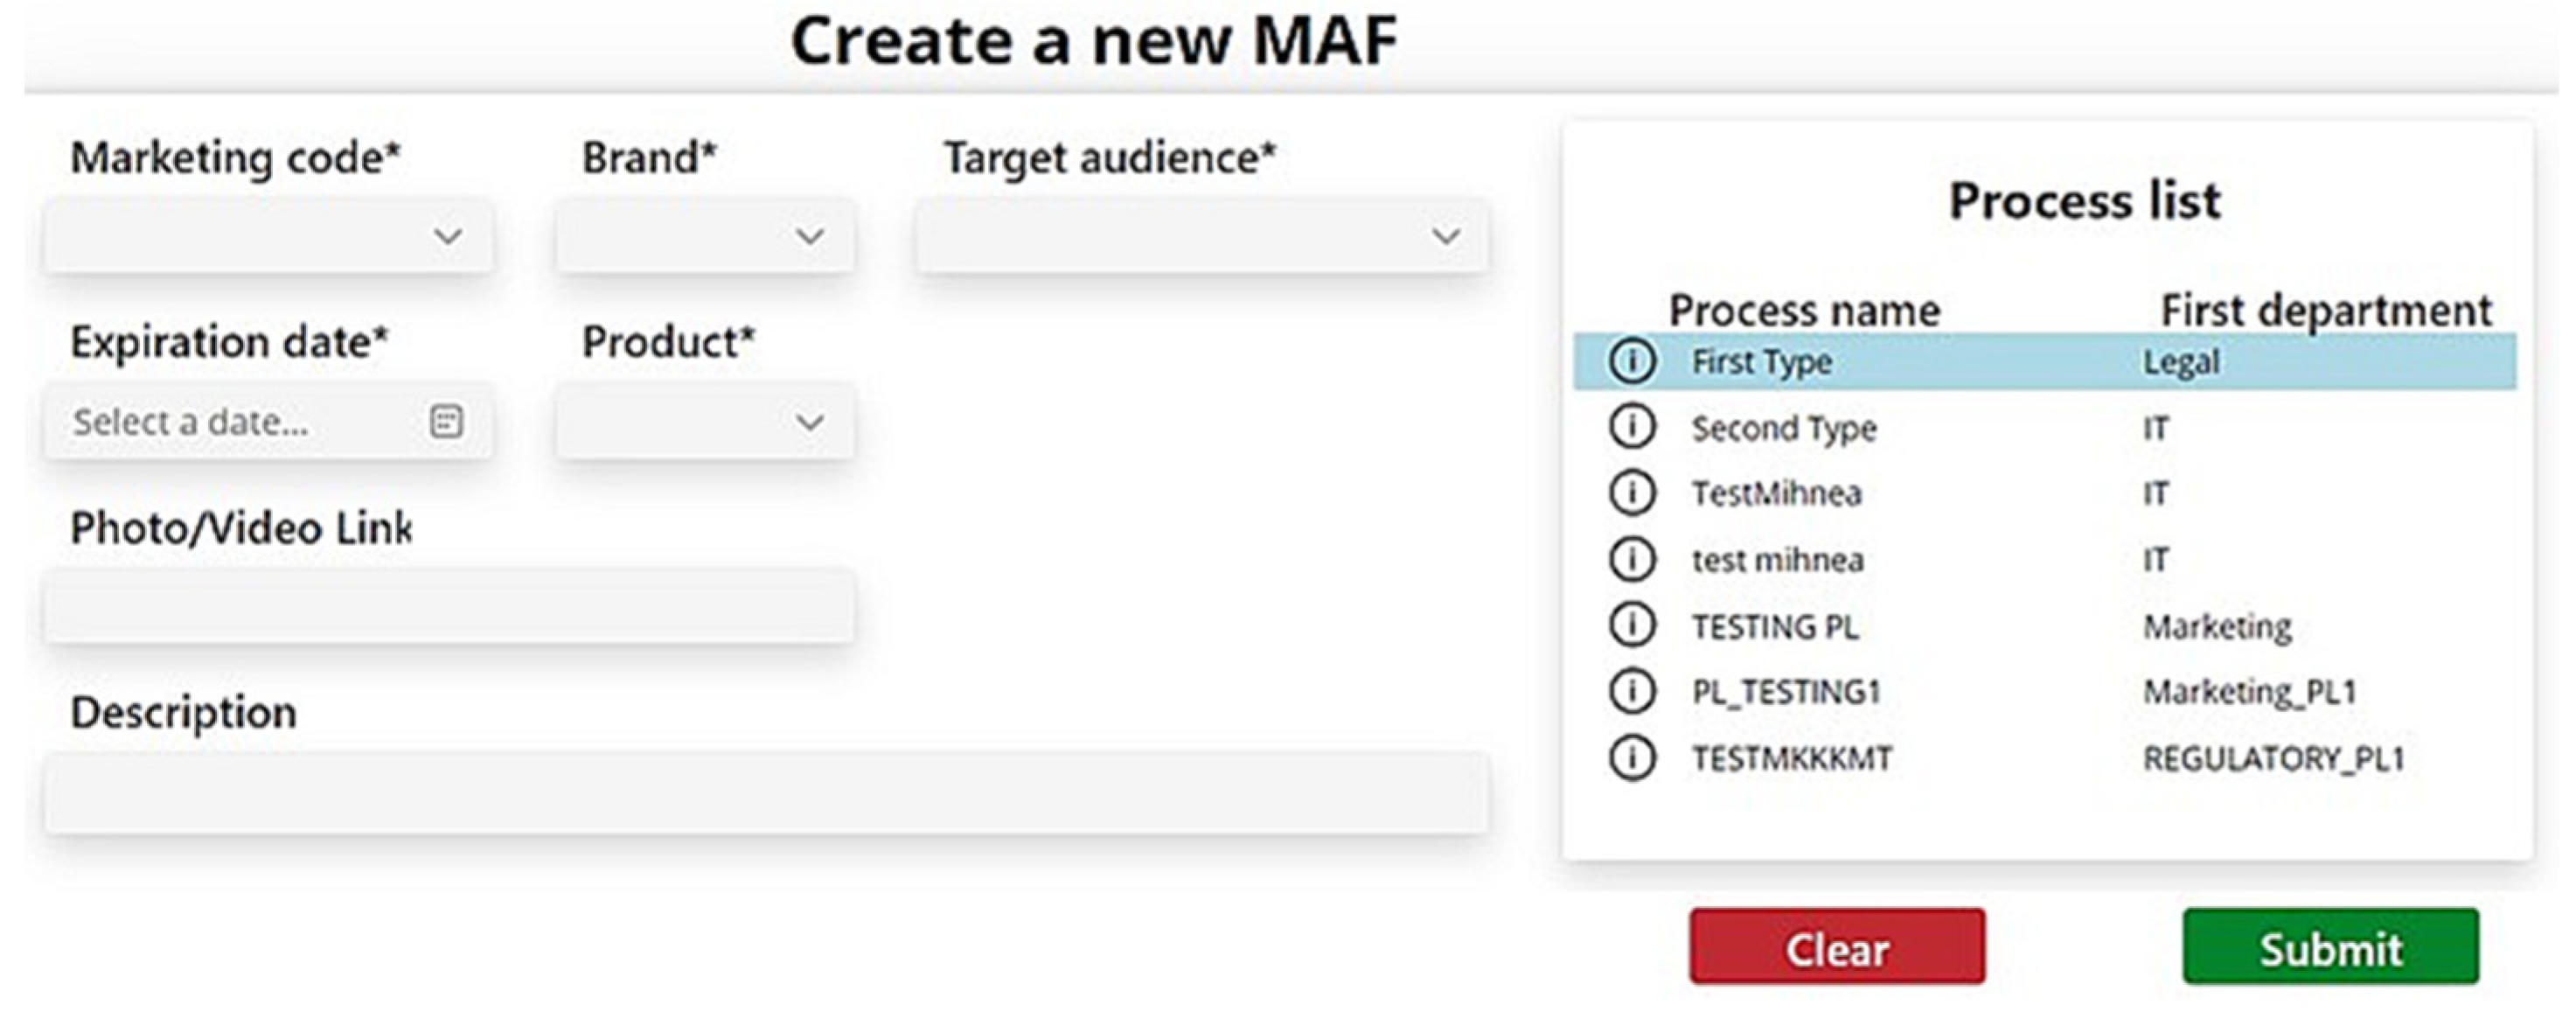The height and width of the screenshot is (1012, 2576).
Task: Open info icon beside Second Type
Action: [1632, 427]
